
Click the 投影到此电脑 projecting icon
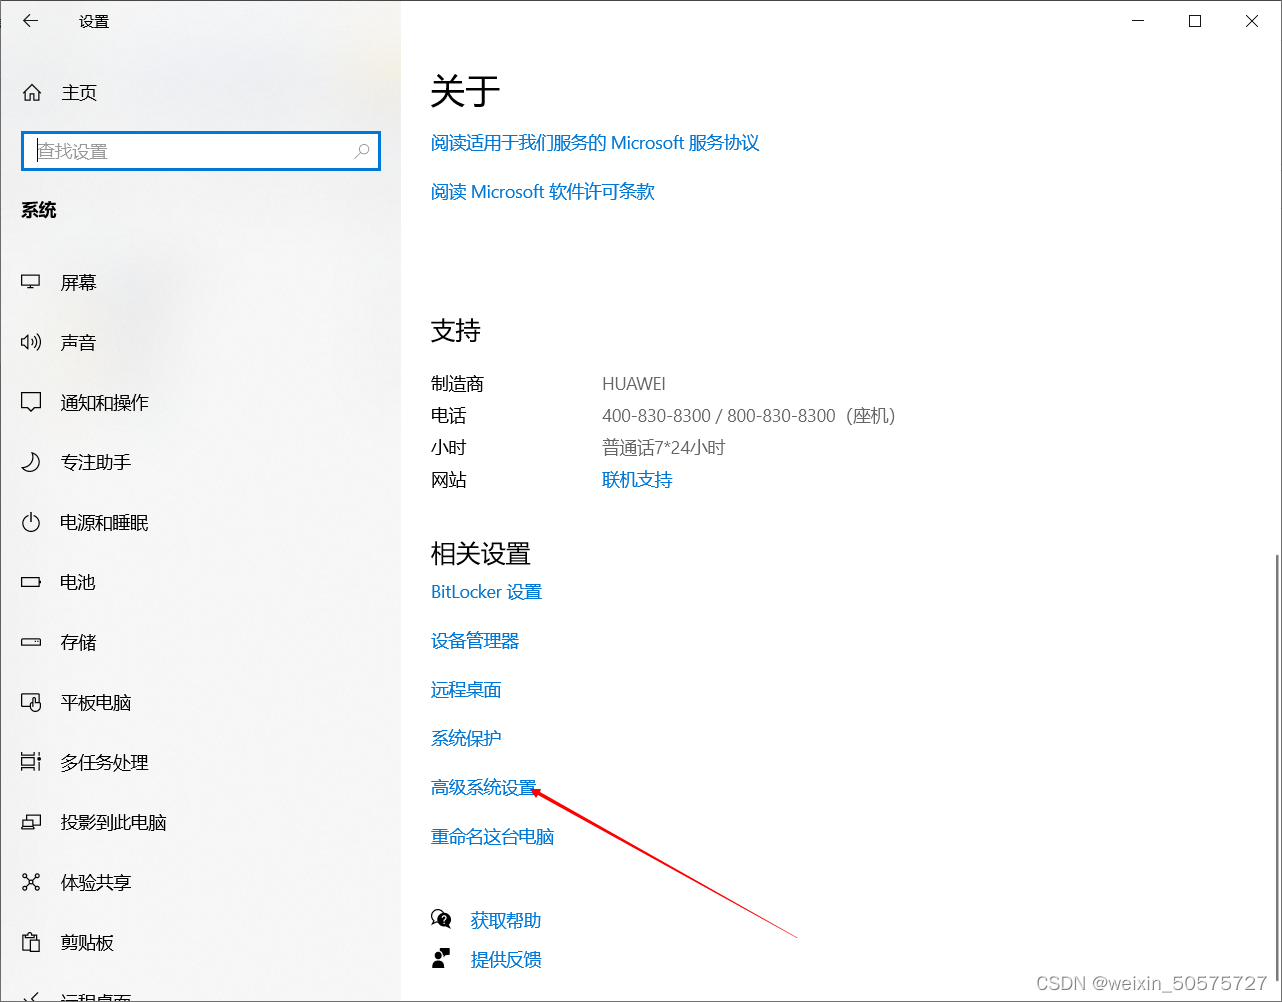(31, 823)
